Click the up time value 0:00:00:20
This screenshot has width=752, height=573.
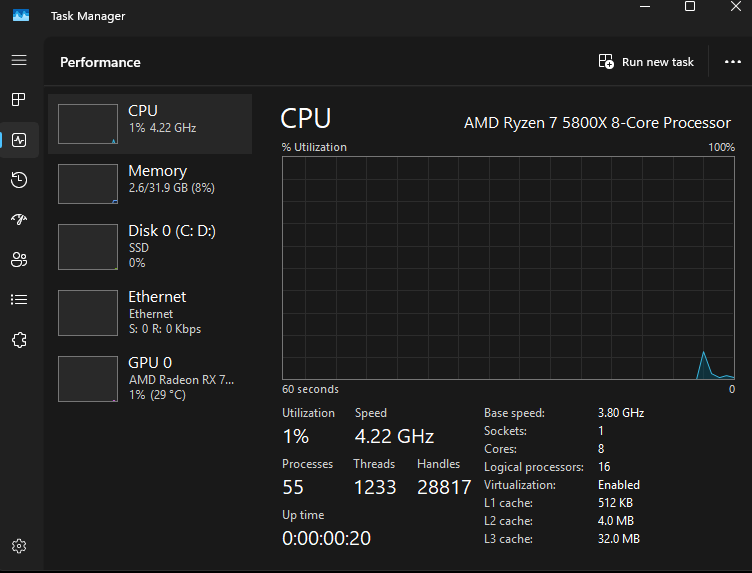coord(326,538)
